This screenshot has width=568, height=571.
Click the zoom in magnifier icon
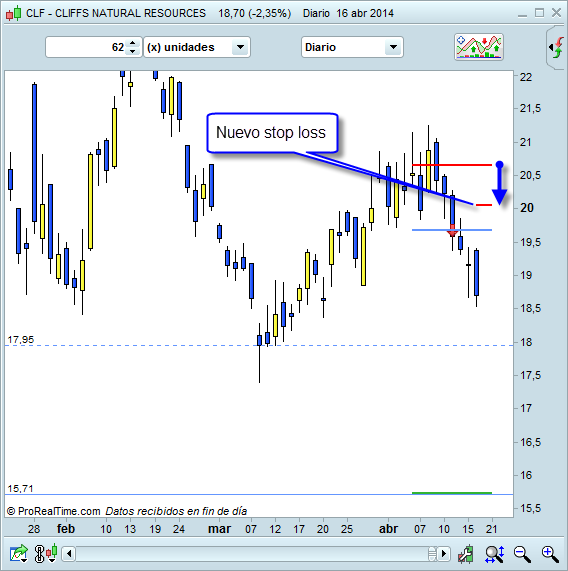click(x=550, y=554)
